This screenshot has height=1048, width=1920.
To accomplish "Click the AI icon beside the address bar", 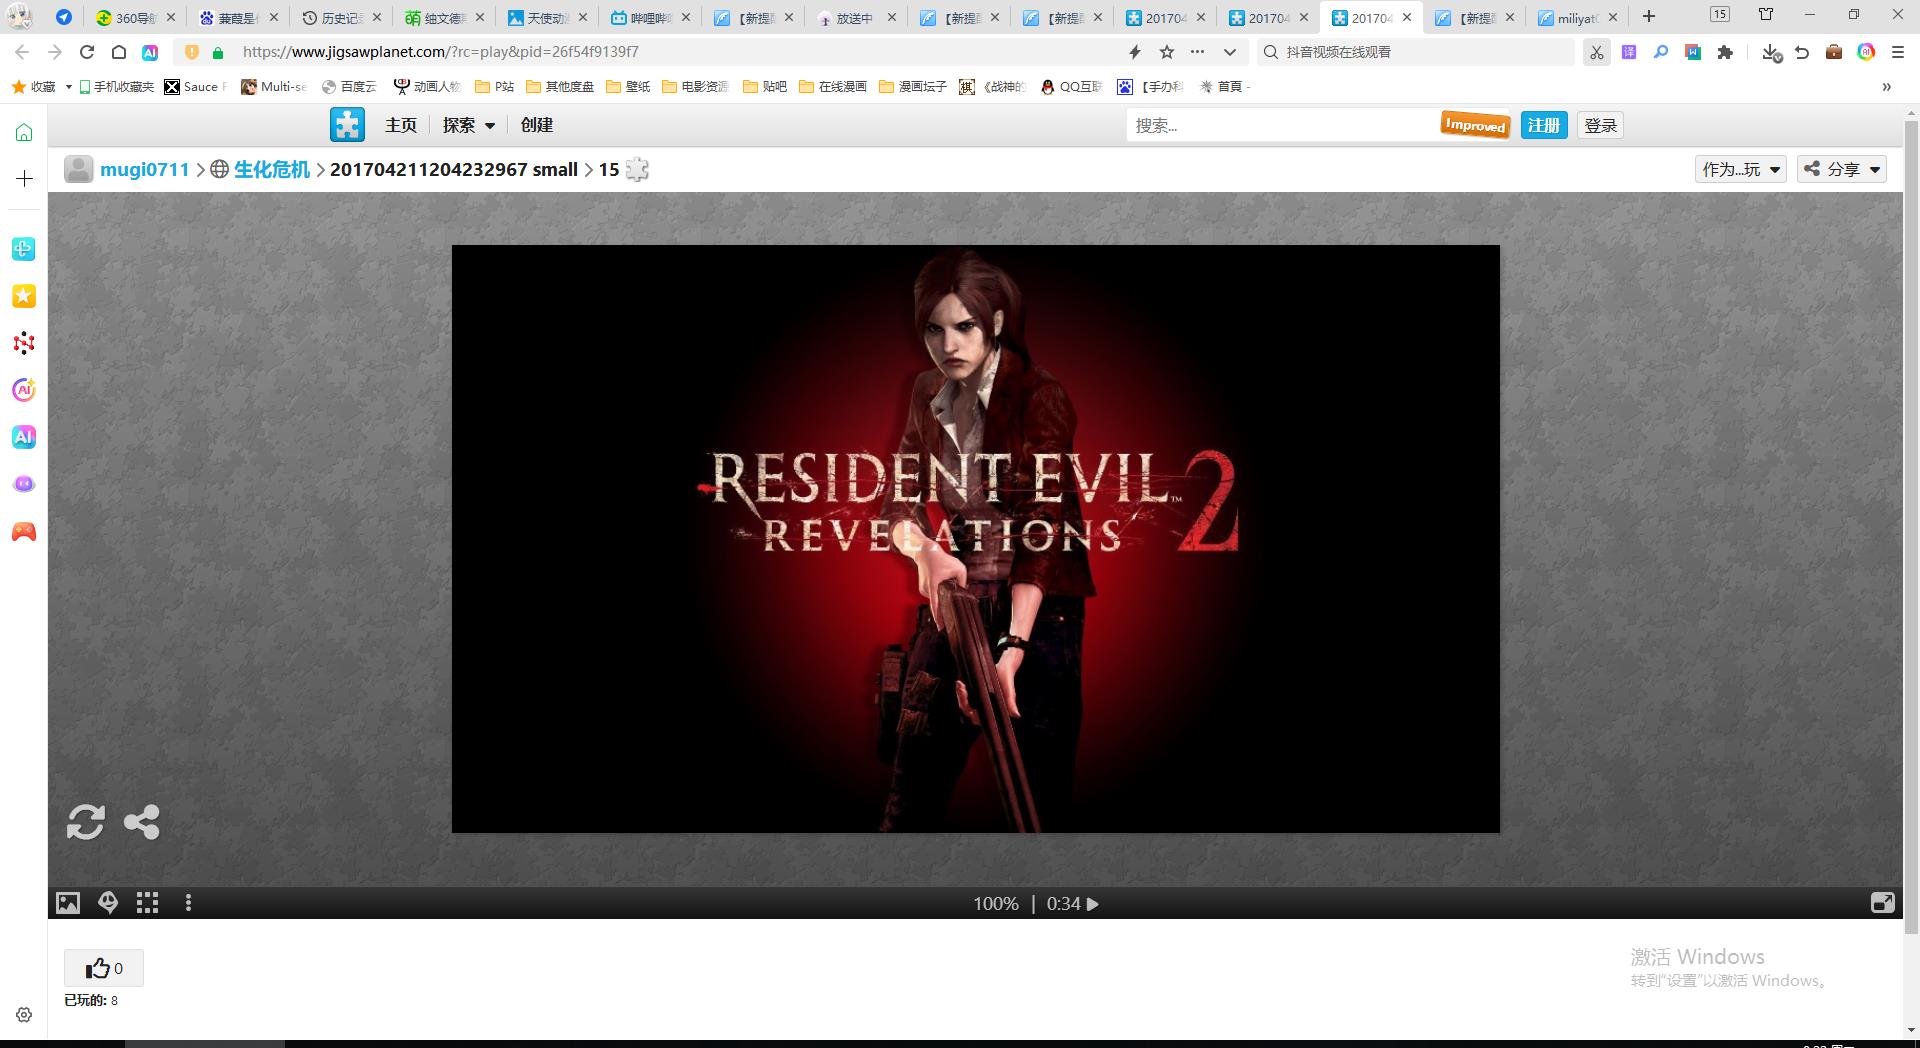I will coord(150,52).
